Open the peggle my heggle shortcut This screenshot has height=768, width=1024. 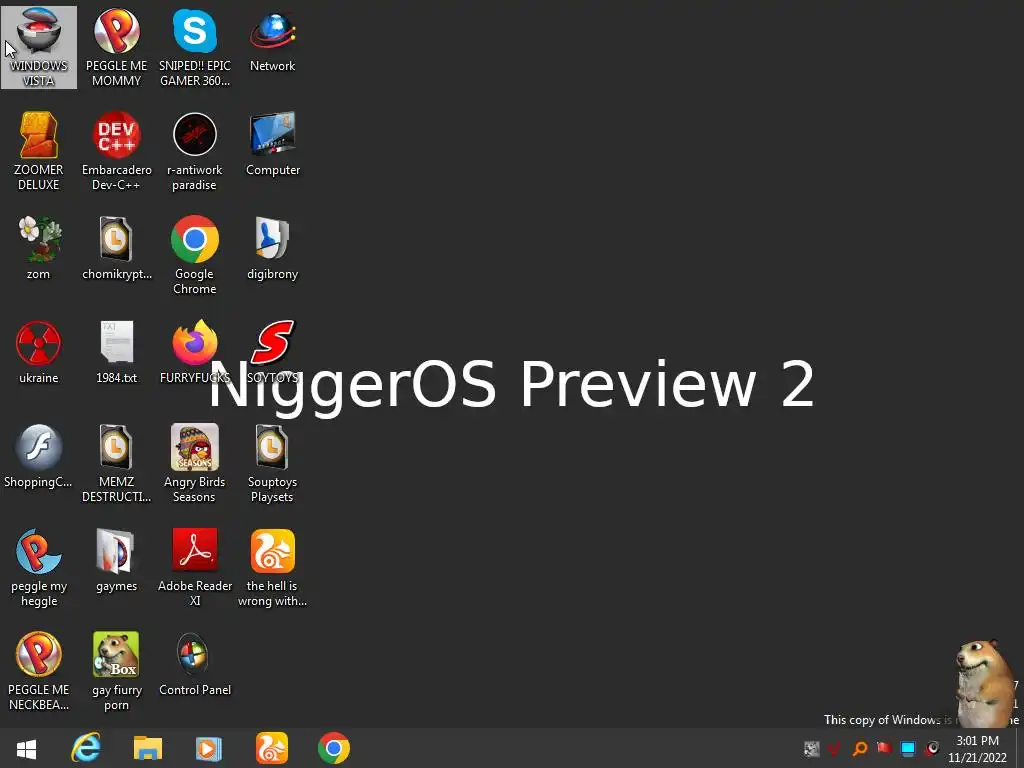pos(39,567)
